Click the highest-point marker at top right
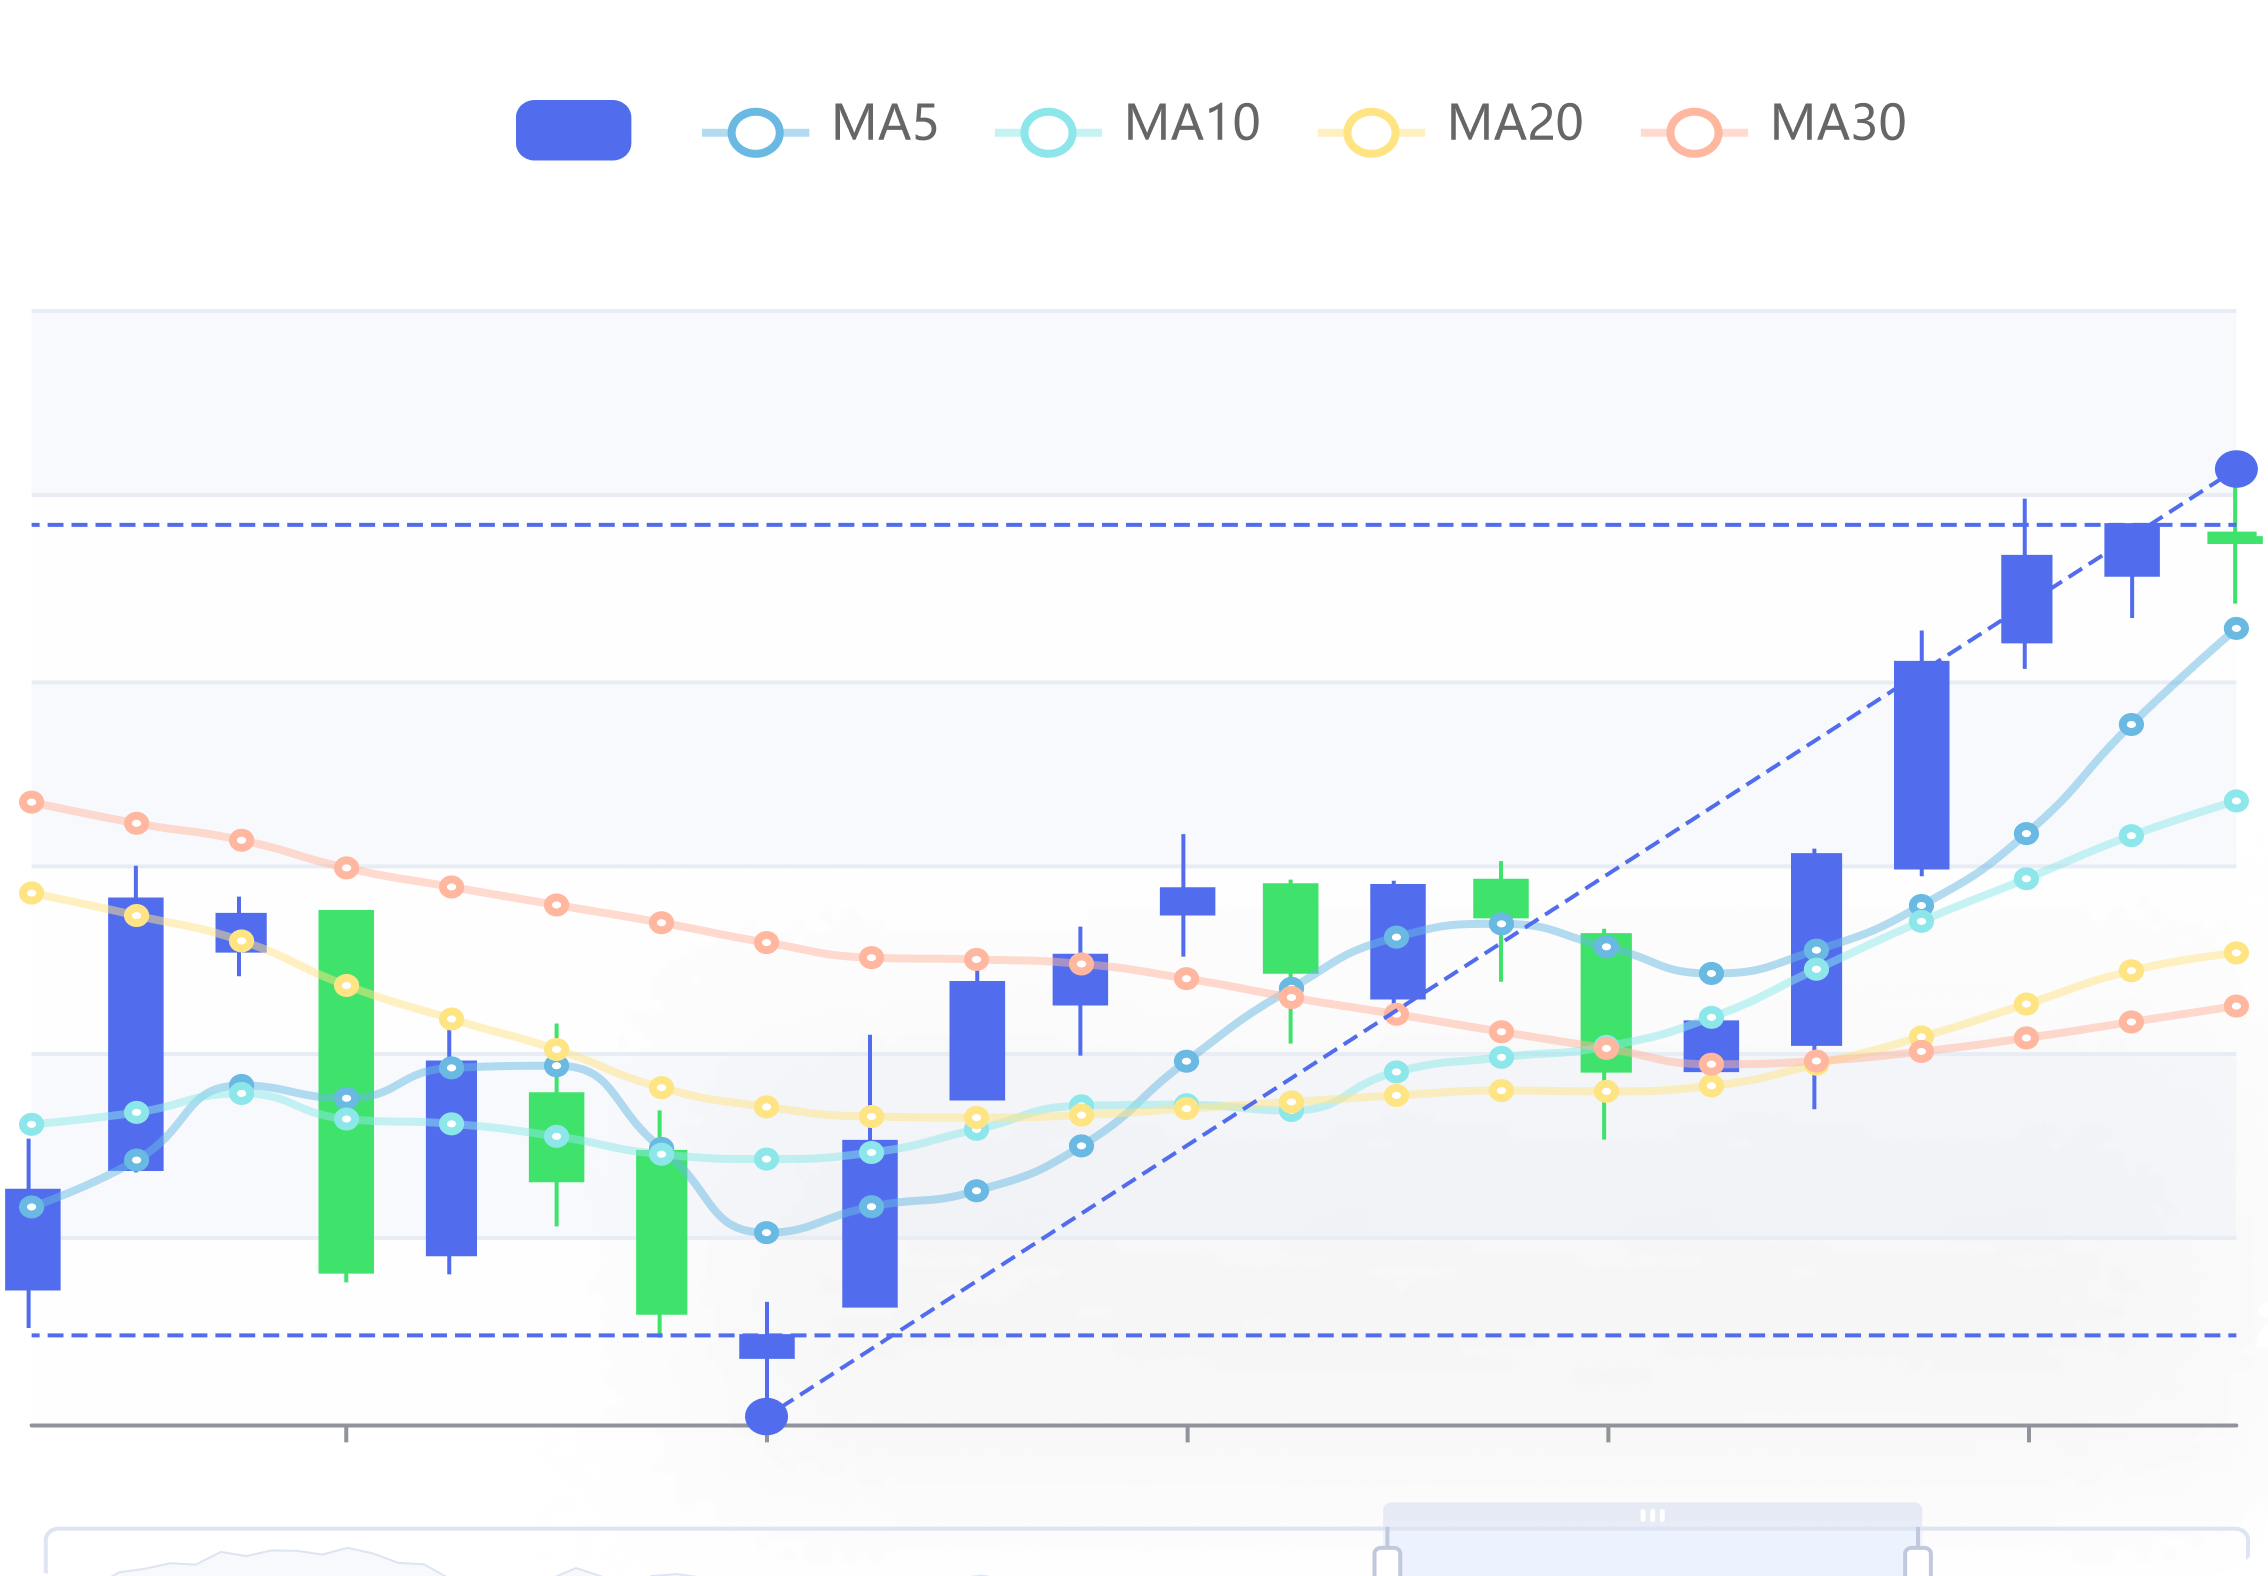Viewport: 2268px width, 1576px height. point(2236,469)
